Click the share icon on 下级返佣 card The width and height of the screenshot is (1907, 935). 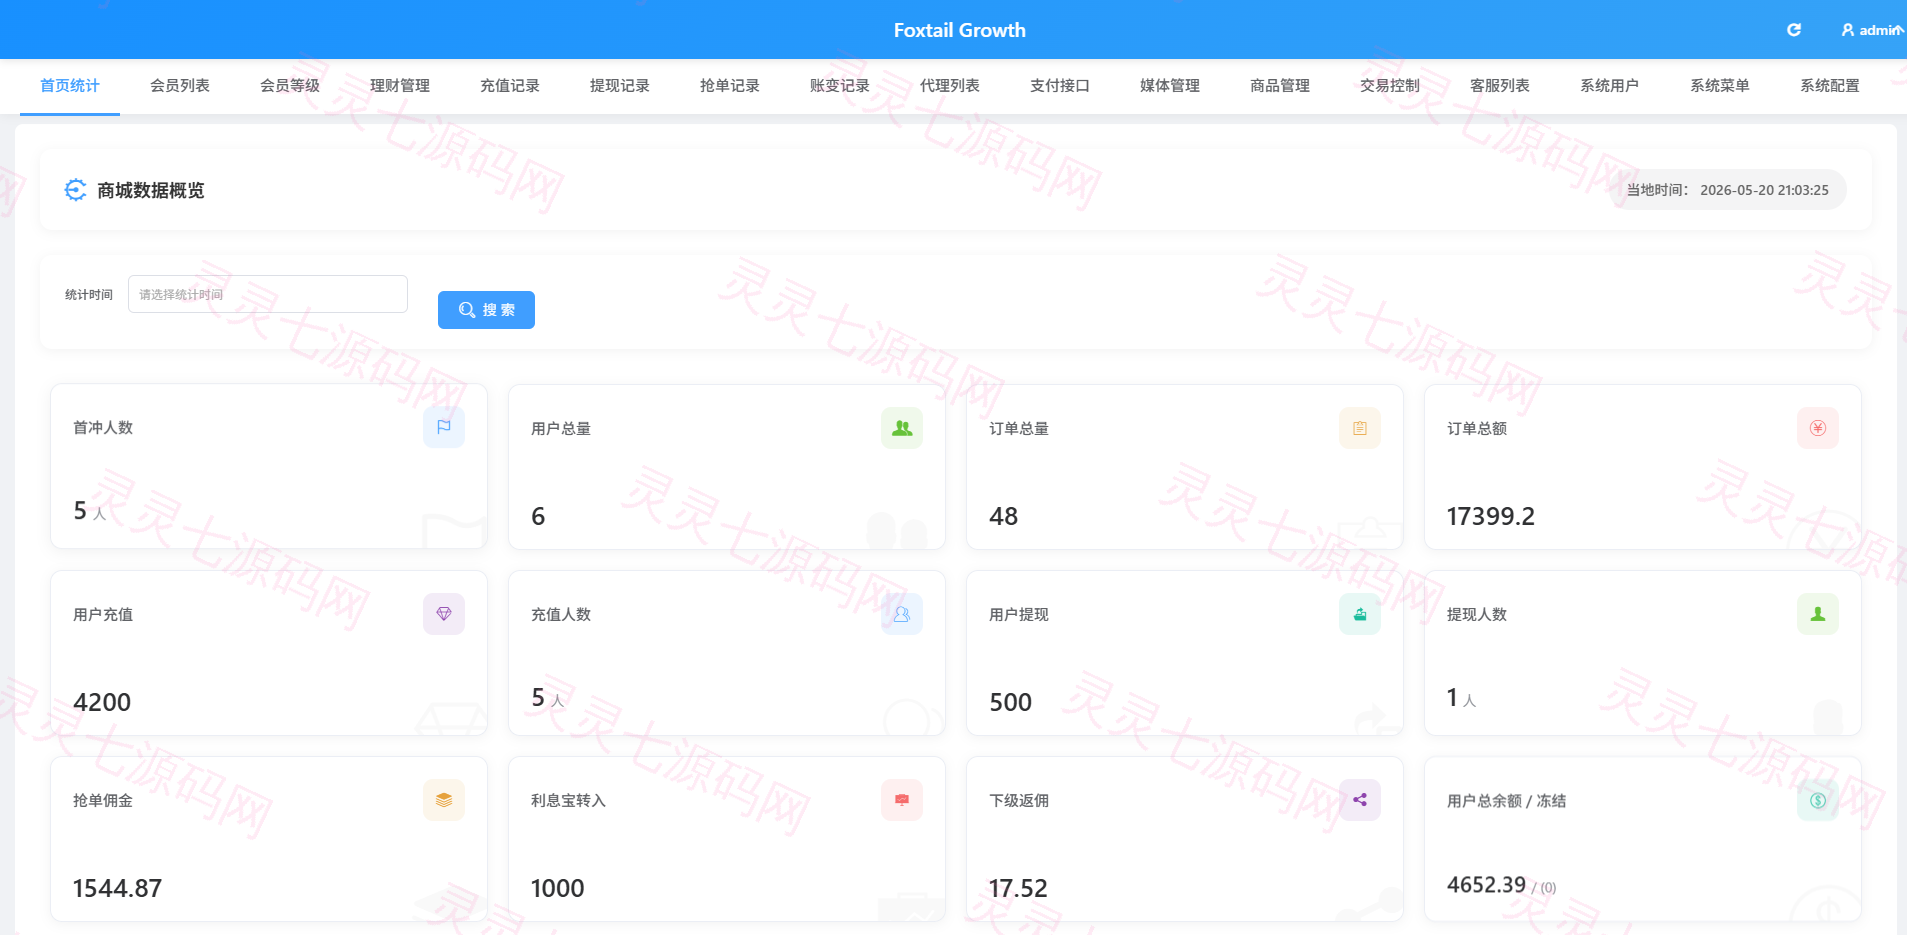(x=1360, y=800)
